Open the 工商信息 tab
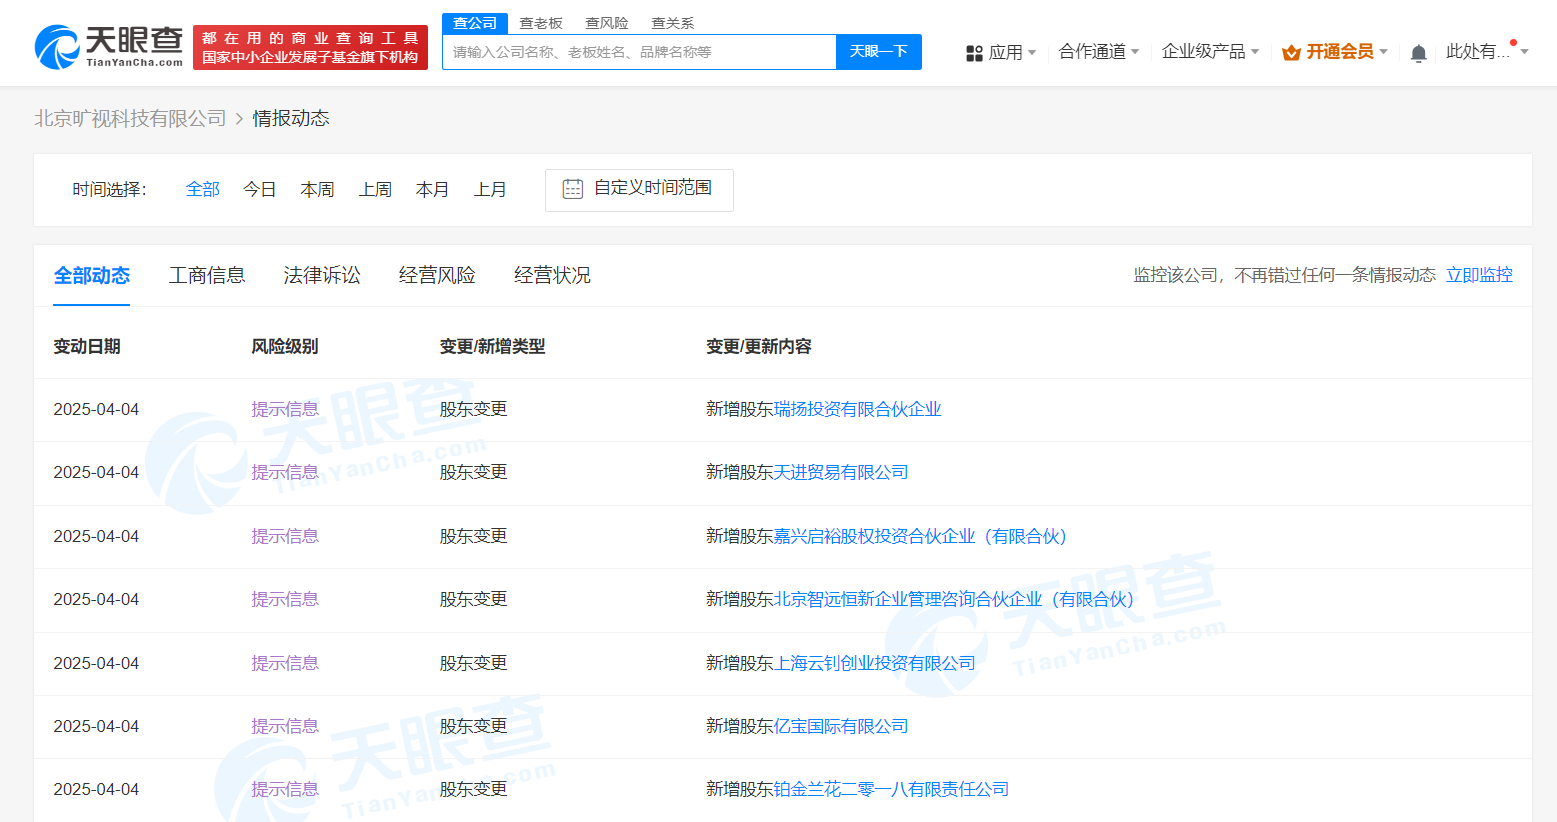This screenshot has width=1557, height=822. coord(207,275)
